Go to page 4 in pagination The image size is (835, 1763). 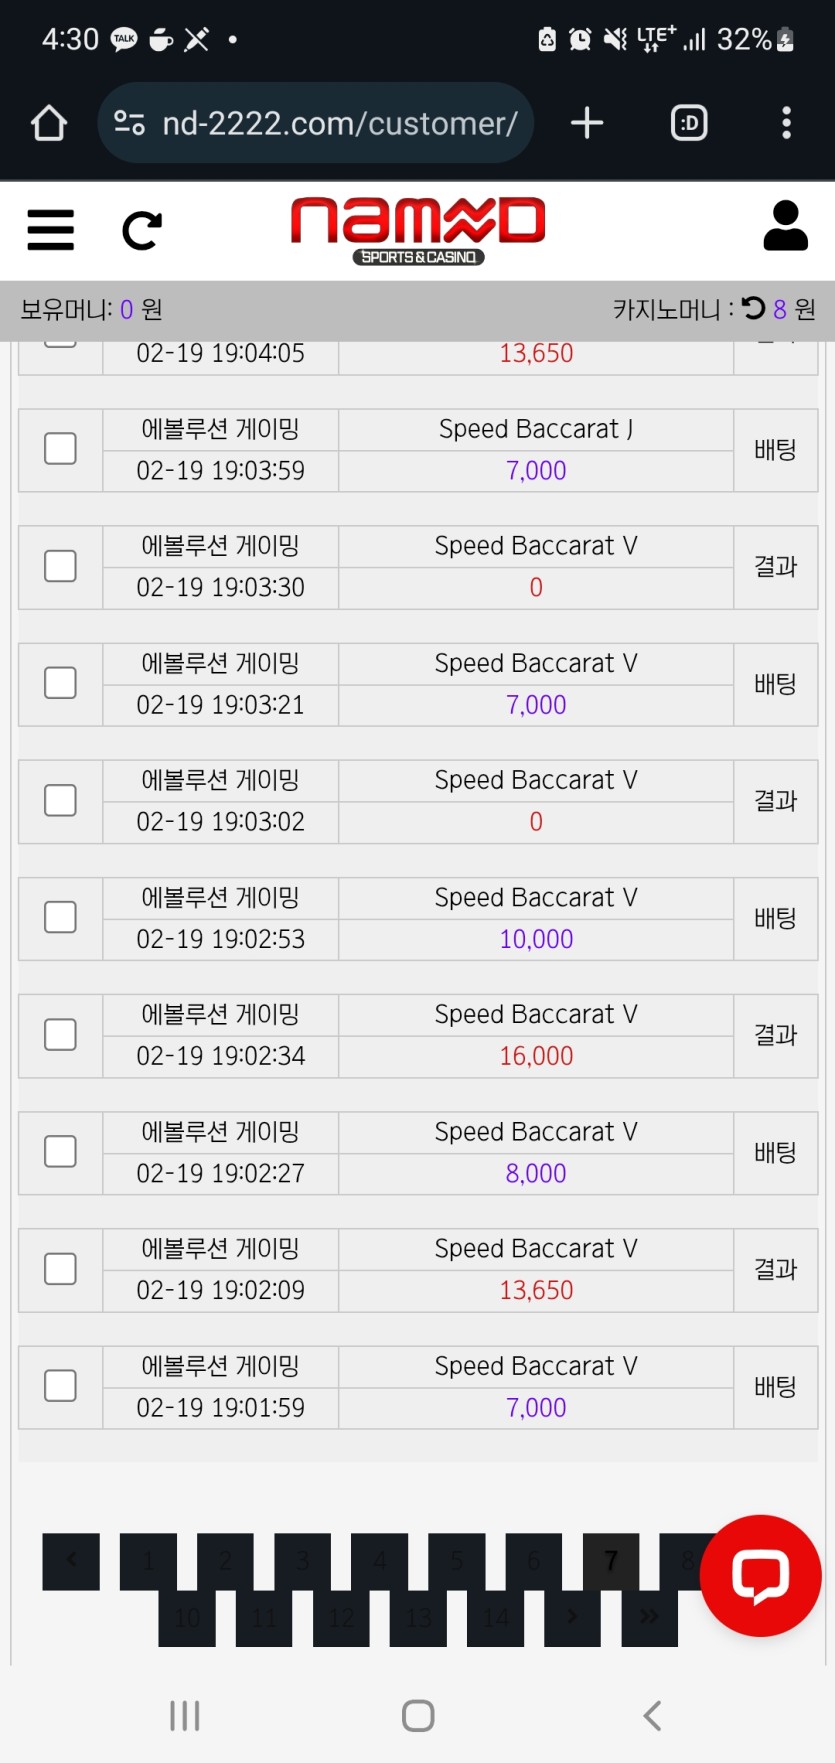[380, 1561]
